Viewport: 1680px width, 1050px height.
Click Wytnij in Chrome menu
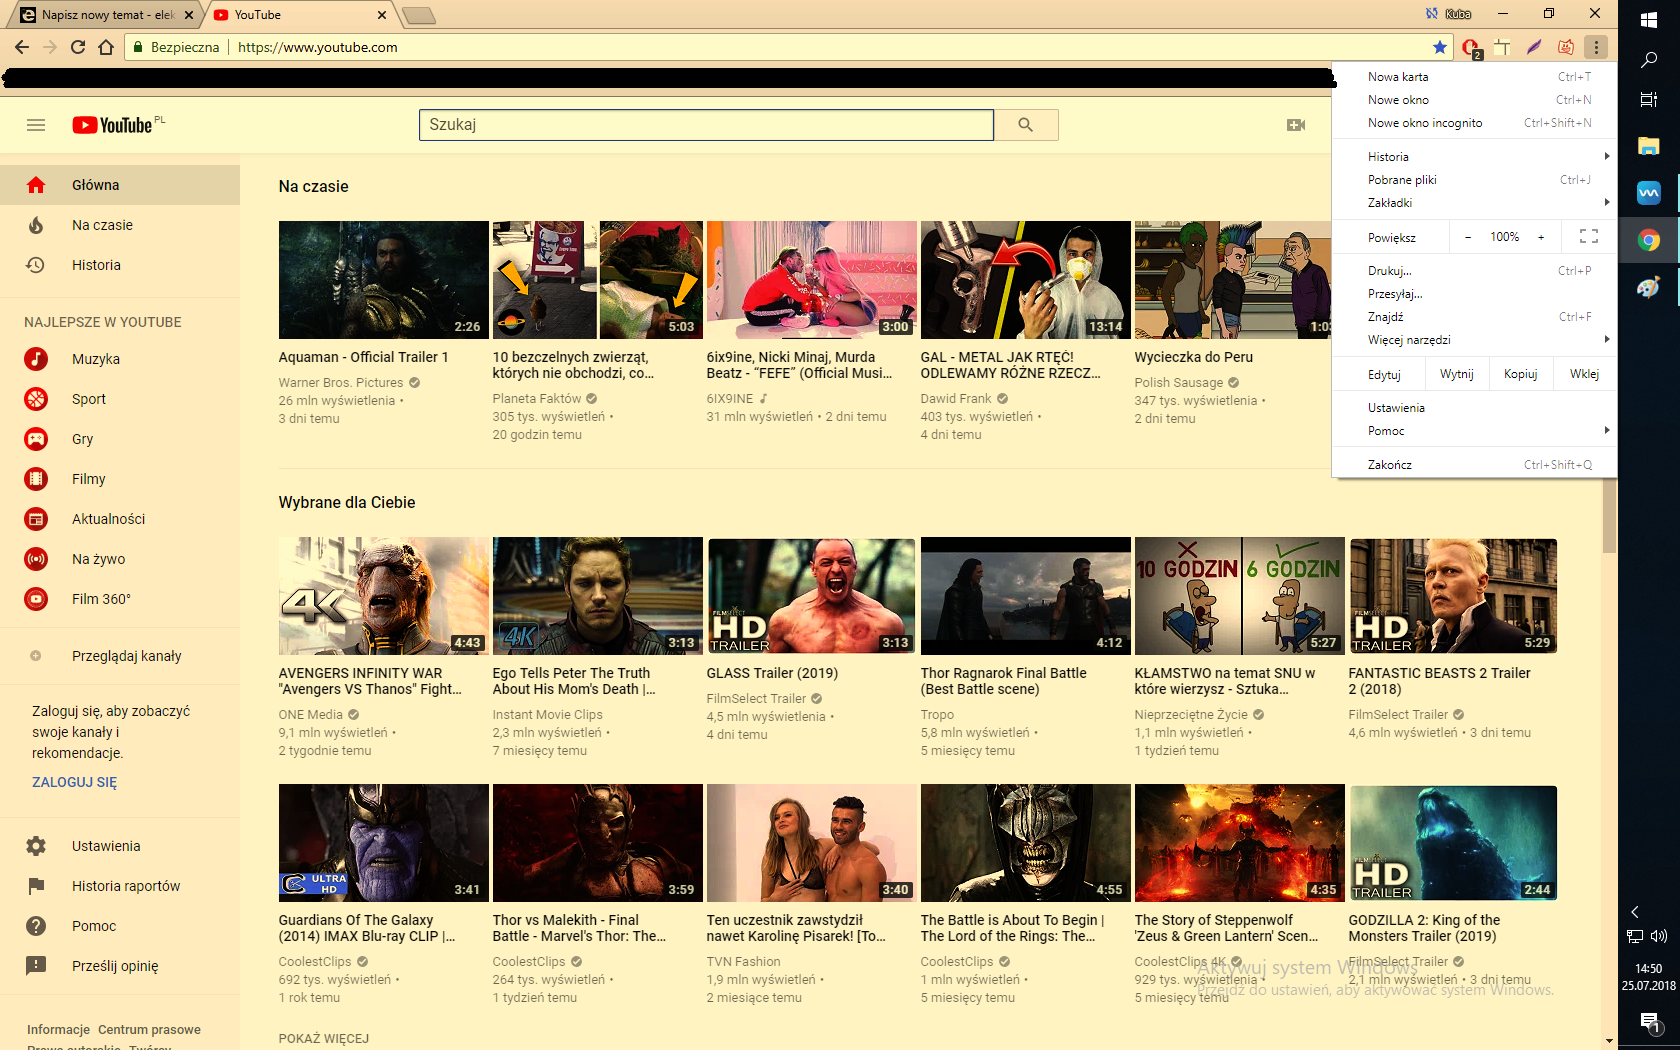click(x=1456, y=374)
